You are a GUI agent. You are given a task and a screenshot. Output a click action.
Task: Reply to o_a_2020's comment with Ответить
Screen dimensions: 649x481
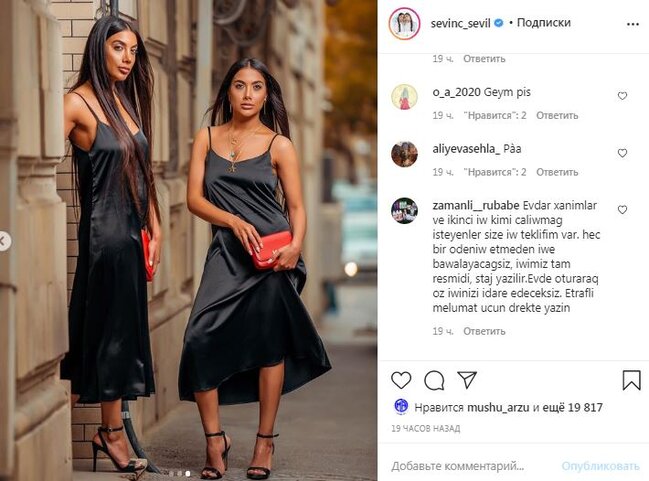pos(557,115)
